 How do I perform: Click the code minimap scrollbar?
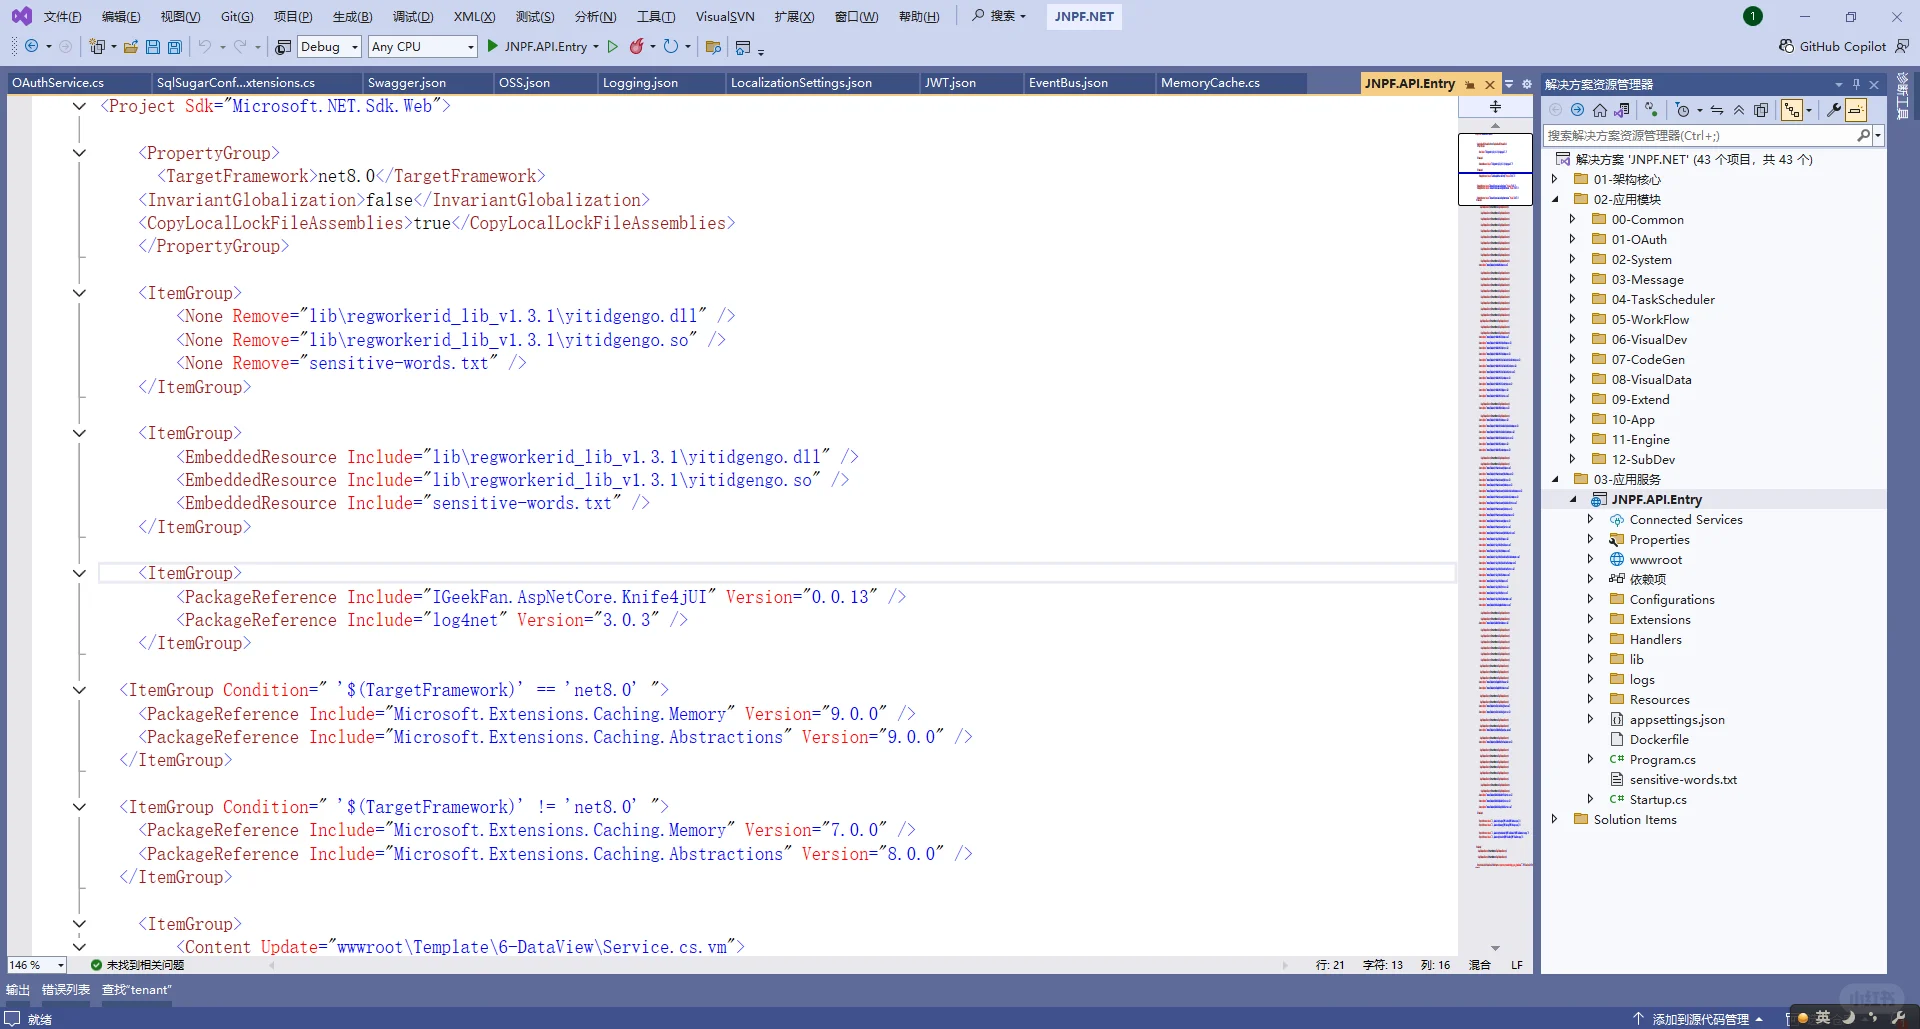pos(1495,534)
